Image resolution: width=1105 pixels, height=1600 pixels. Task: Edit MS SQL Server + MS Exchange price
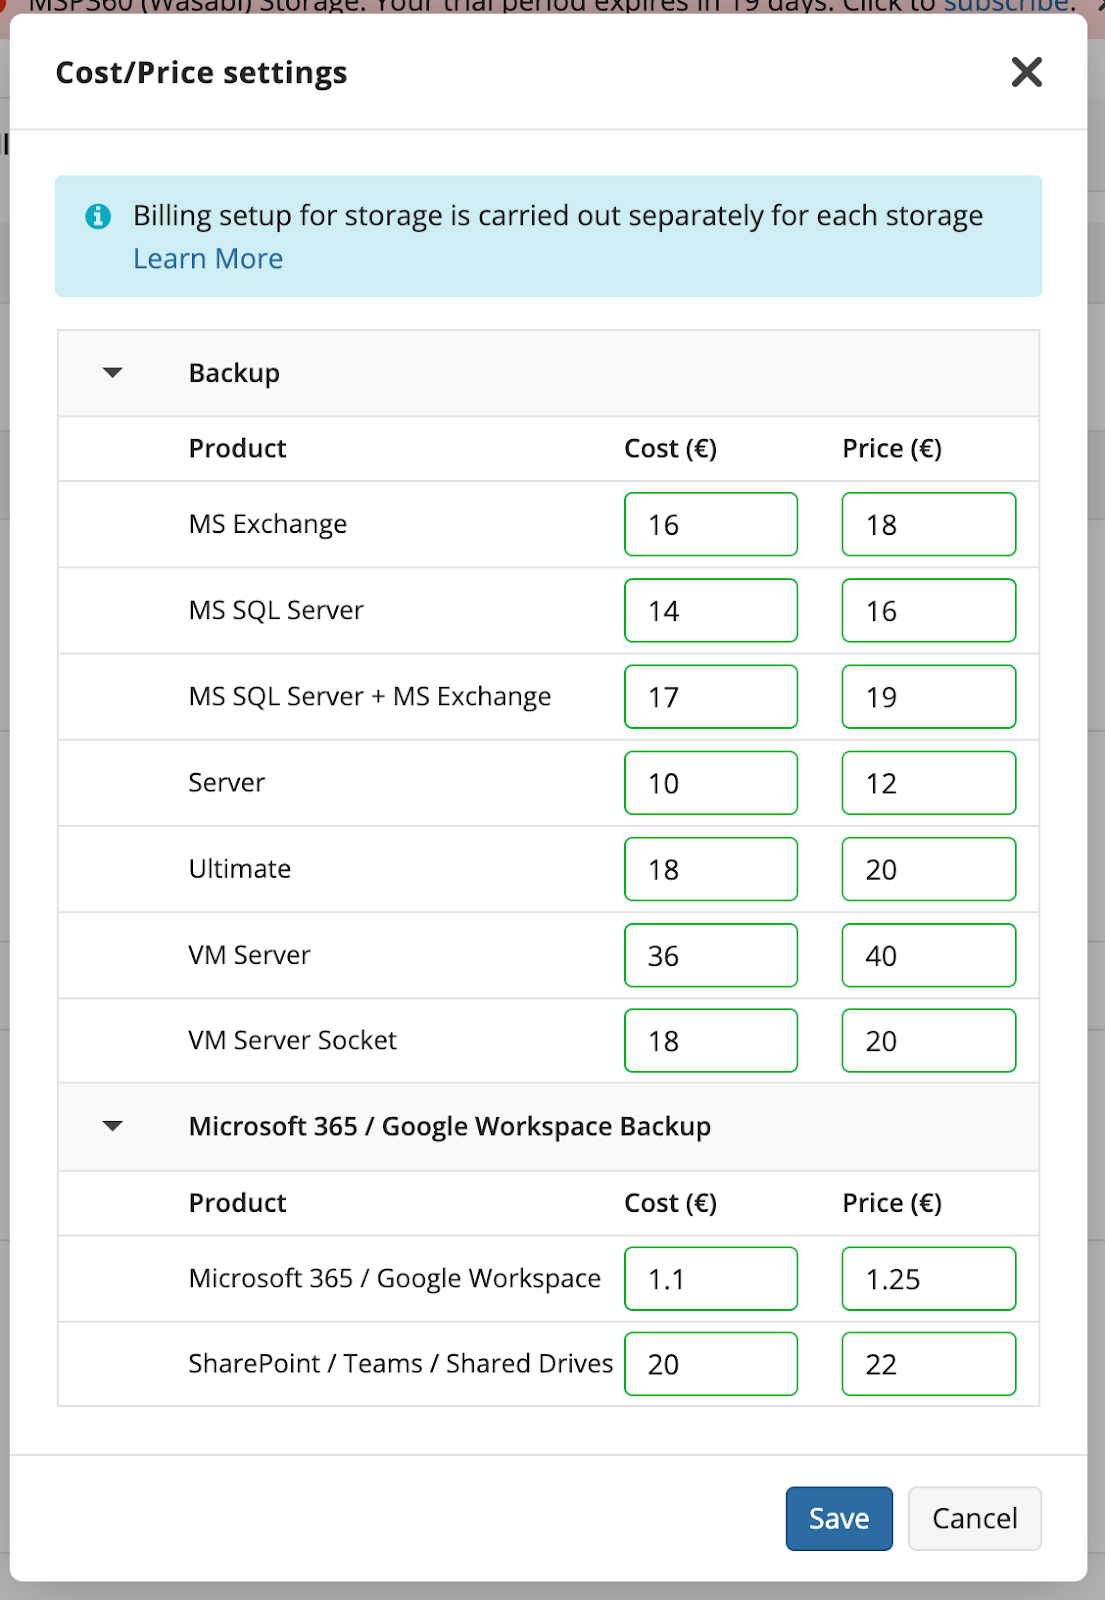(x=929, y=696)
